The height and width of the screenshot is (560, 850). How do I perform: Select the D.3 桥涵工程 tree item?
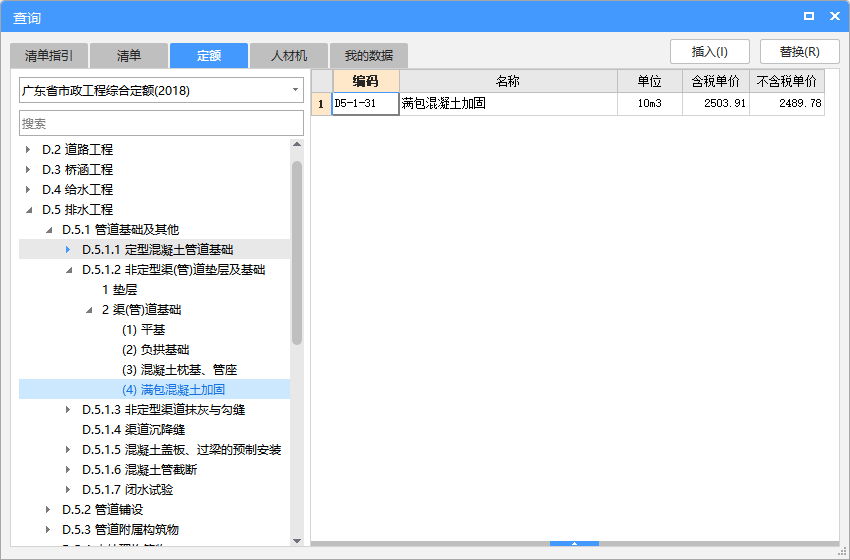point(78,169)
